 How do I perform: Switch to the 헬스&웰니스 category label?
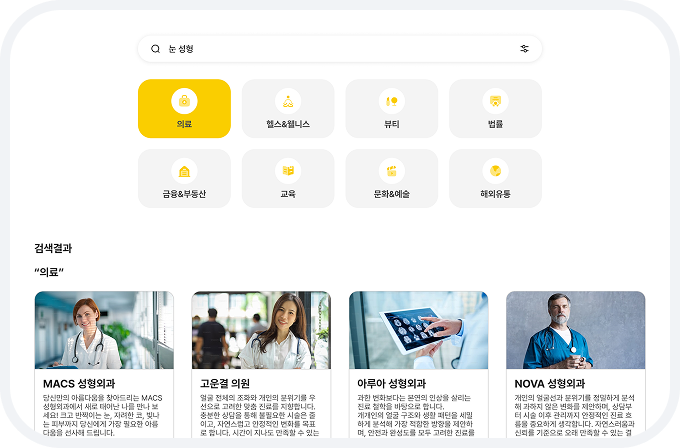pos(288,124)
